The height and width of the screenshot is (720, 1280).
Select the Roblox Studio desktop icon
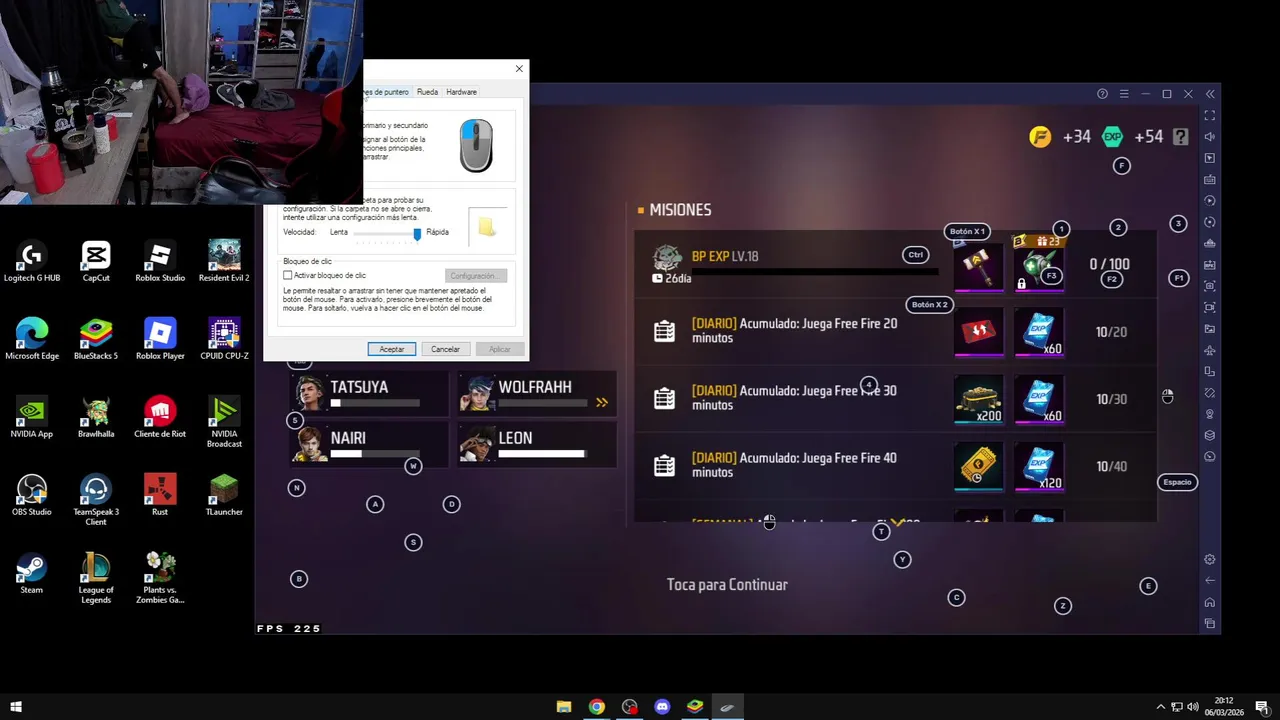[x=160, y=262]
